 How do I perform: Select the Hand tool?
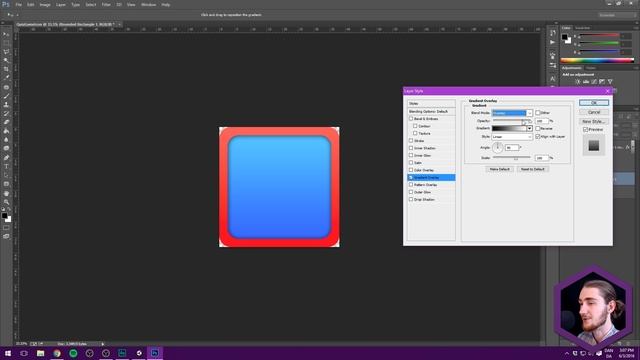coord(6,193)
